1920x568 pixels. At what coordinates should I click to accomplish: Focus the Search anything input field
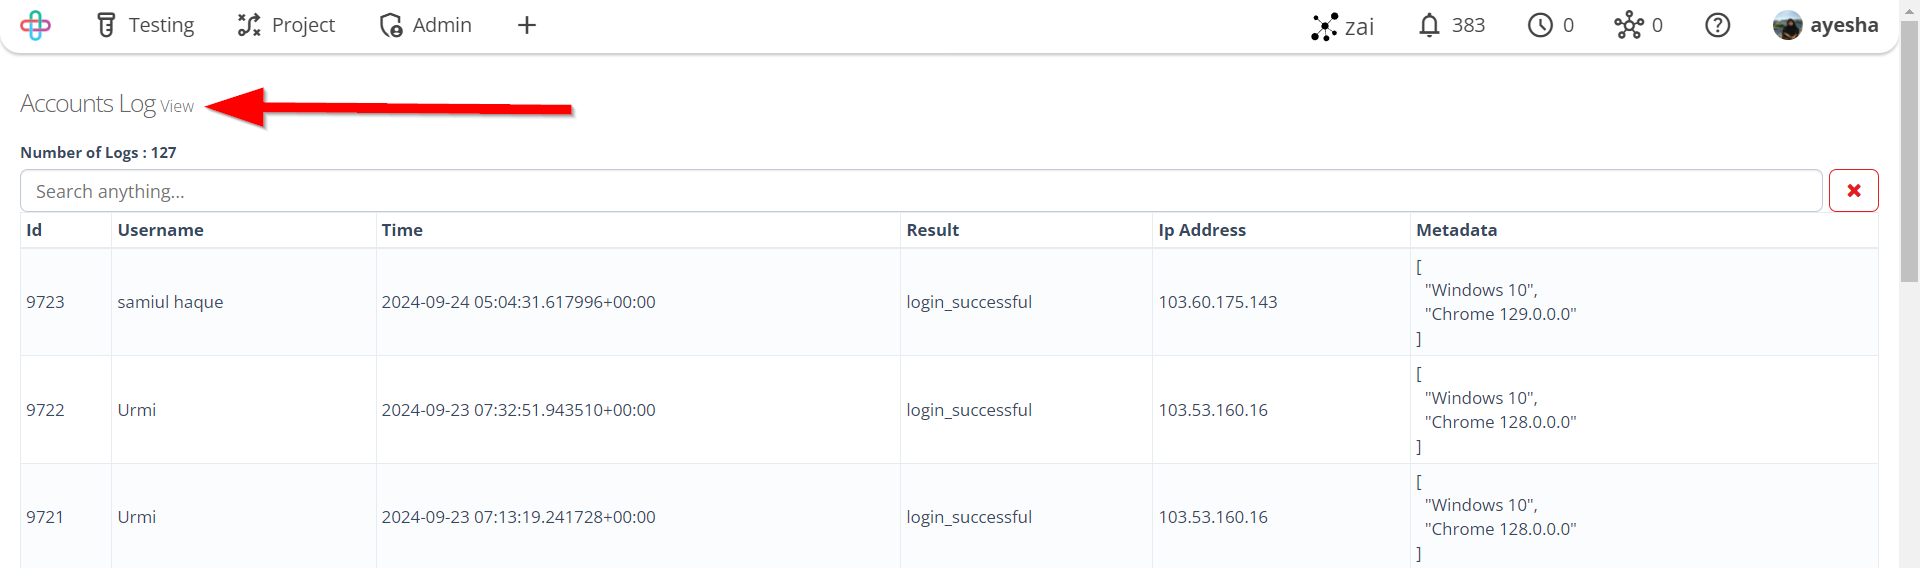(x=921, y=191)
